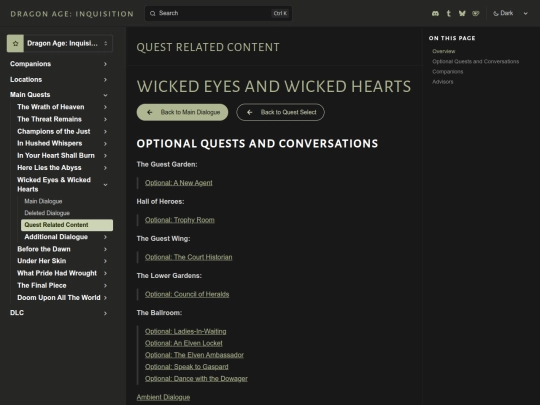Open the Discord link icon

pos(435,13)
